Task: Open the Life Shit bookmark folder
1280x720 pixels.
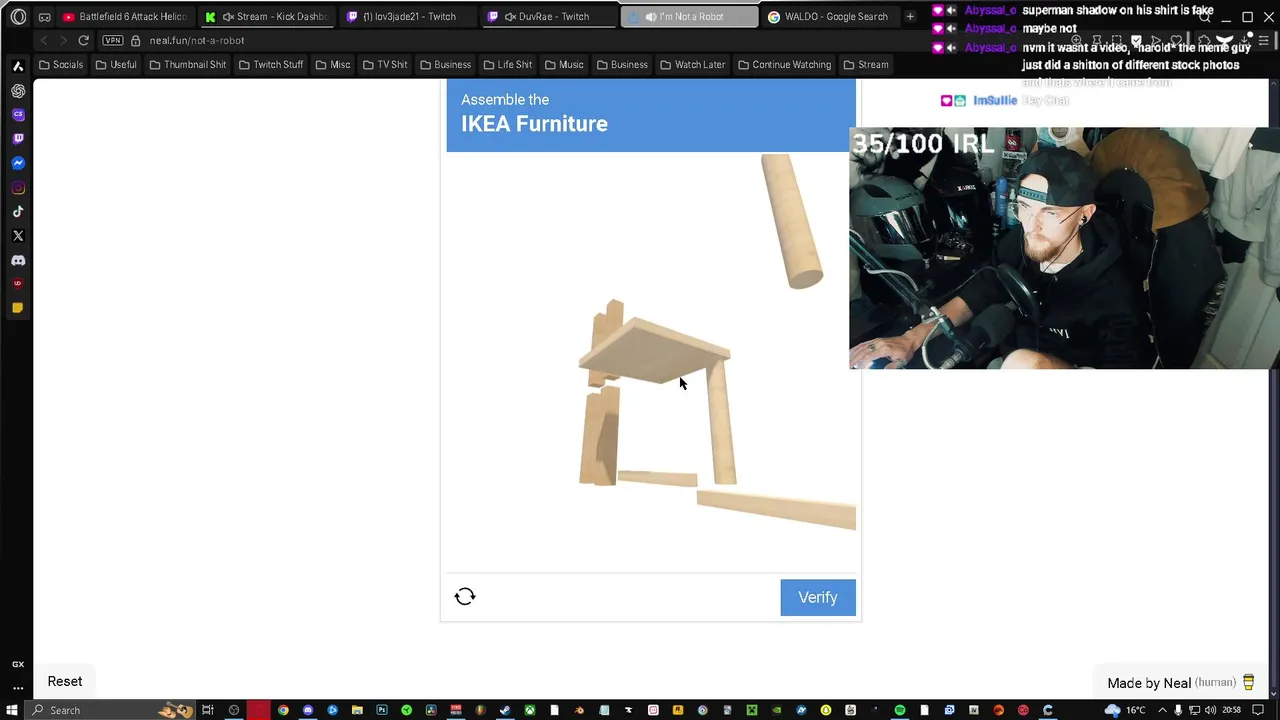Action: coord(508,64)
